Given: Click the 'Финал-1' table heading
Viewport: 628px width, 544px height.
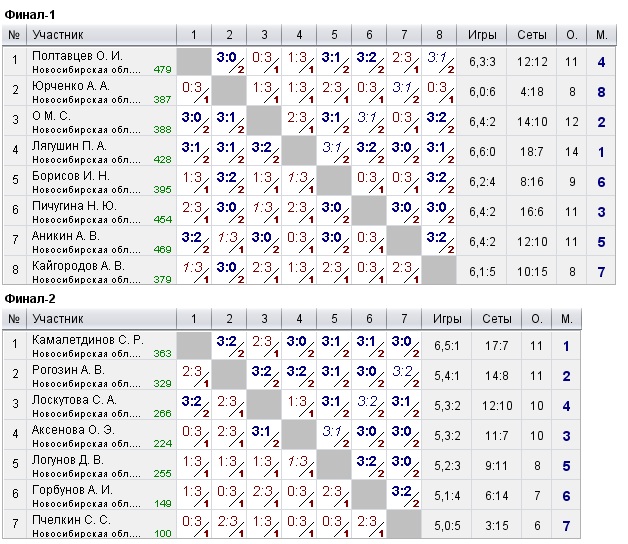Looking at the screenshot, I should 30,15.
